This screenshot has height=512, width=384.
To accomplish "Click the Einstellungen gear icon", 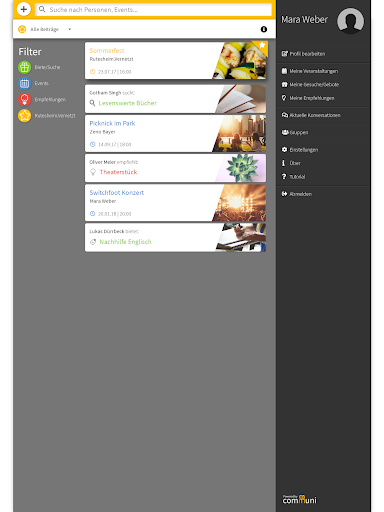I will coord(284,150).
